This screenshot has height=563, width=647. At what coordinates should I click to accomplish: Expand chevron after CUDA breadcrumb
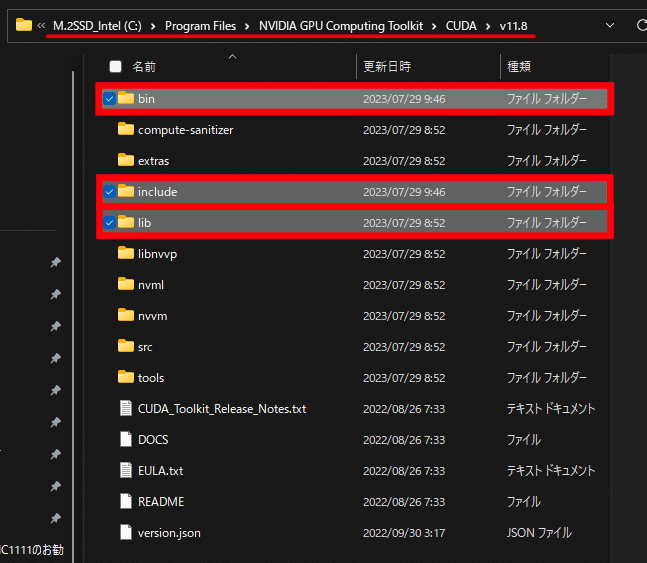coord(488,26)
